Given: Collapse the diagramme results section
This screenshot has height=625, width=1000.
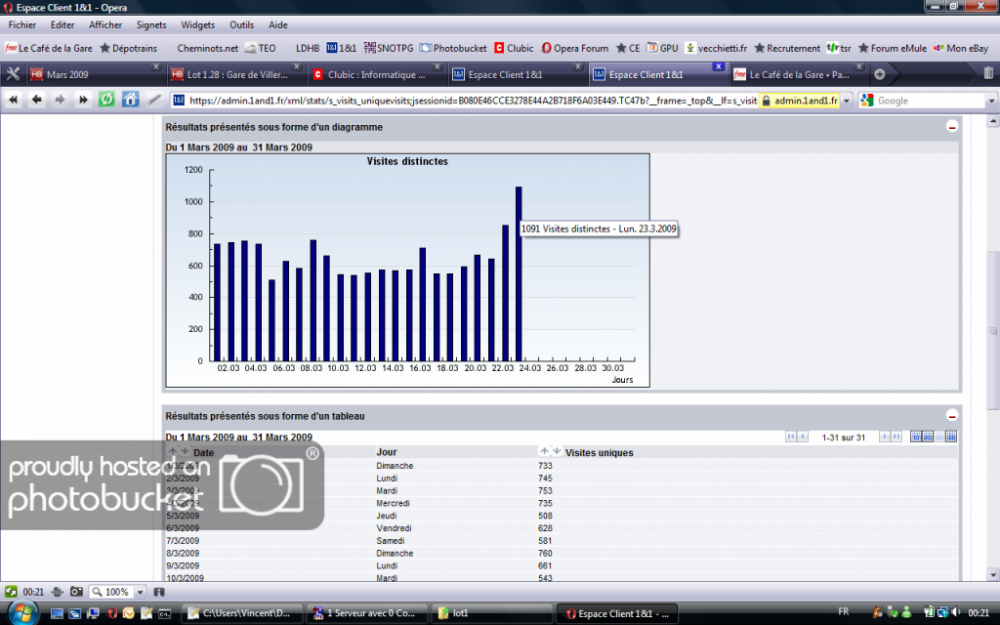Looking at the screenshot, I should tap(952, 127).
